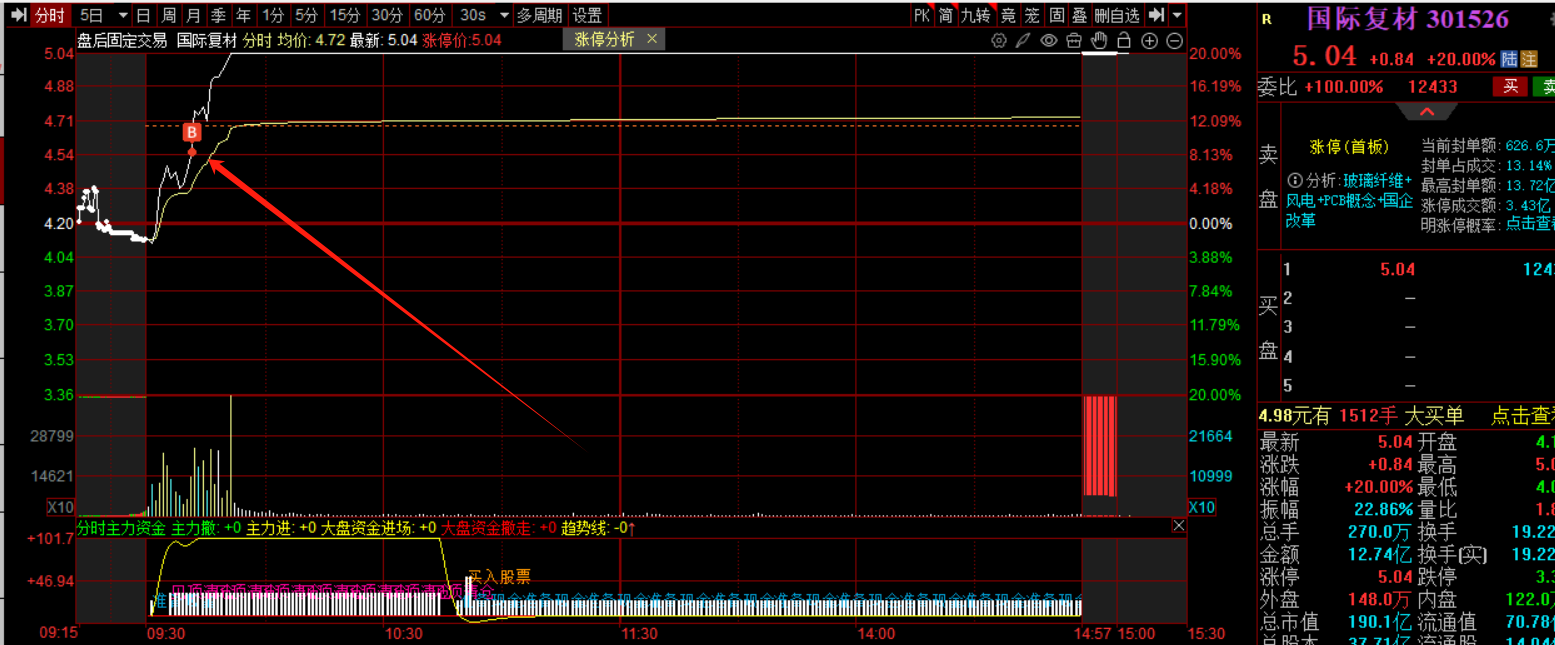Open the 30s interval dropdown arrow
The width and height of the screenshot is (1555, 645).
click(501, 15)
